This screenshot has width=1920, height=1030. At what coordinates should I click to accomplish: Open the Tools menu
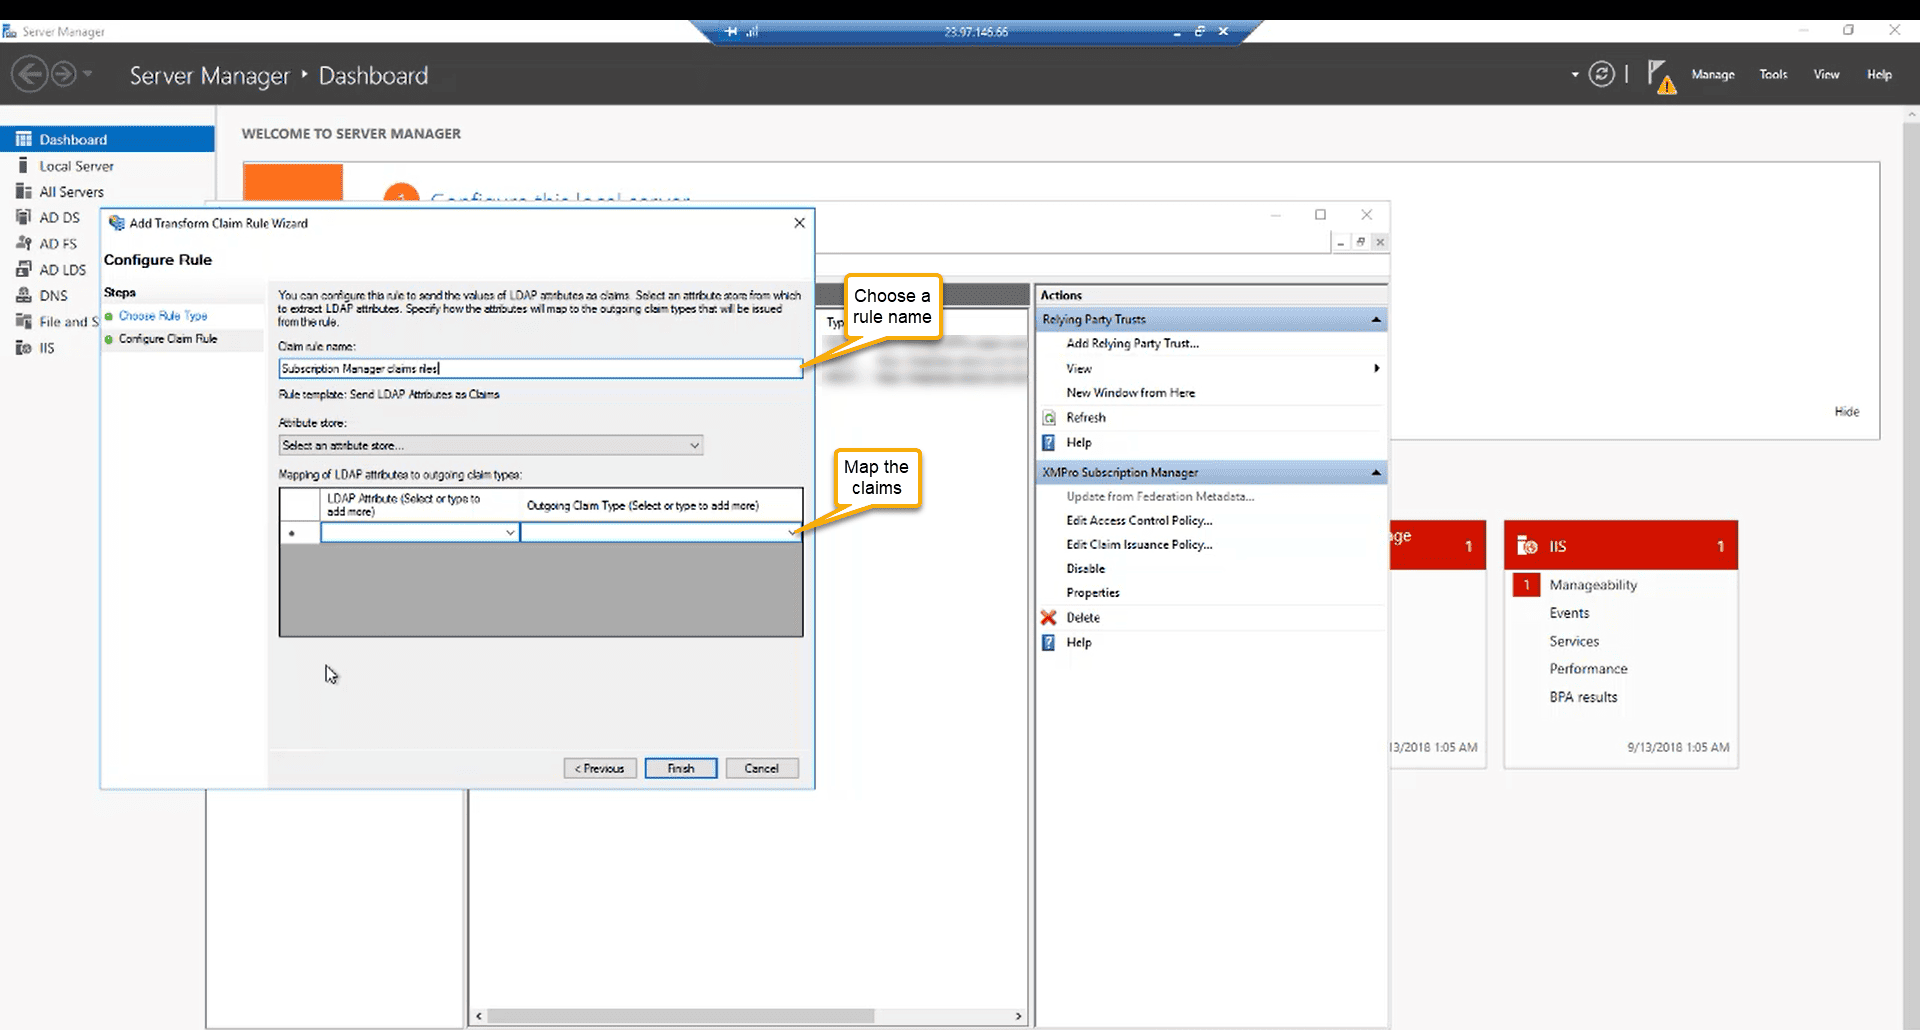(1773, 75)
